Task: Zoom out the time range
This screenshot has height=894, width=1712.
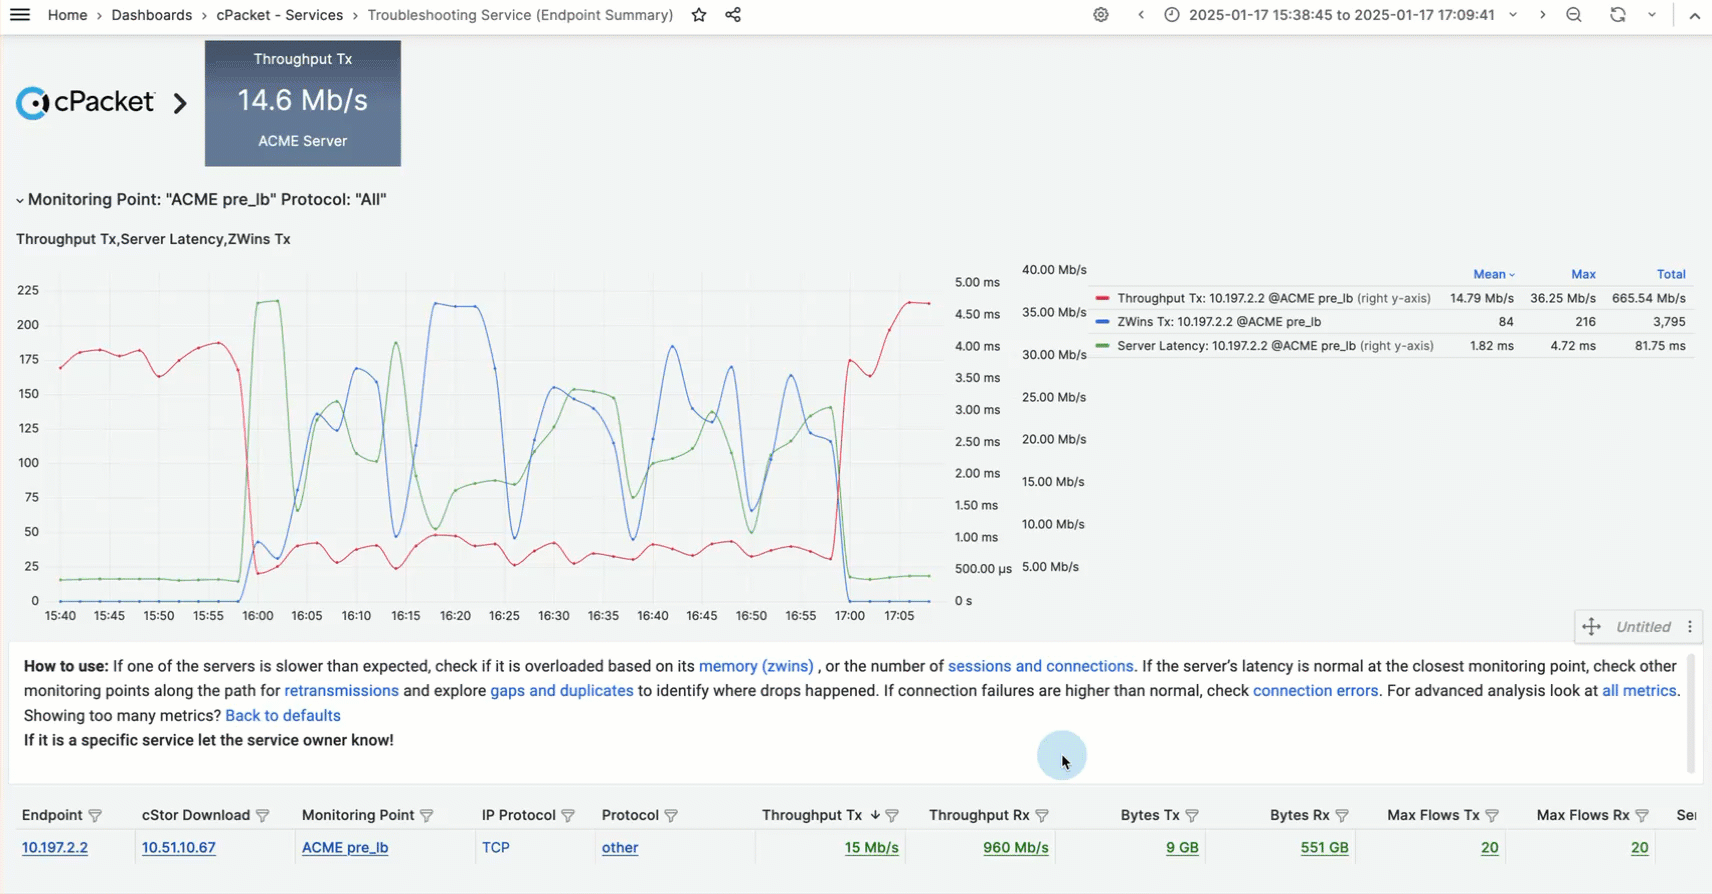Action: (1574, 15)
